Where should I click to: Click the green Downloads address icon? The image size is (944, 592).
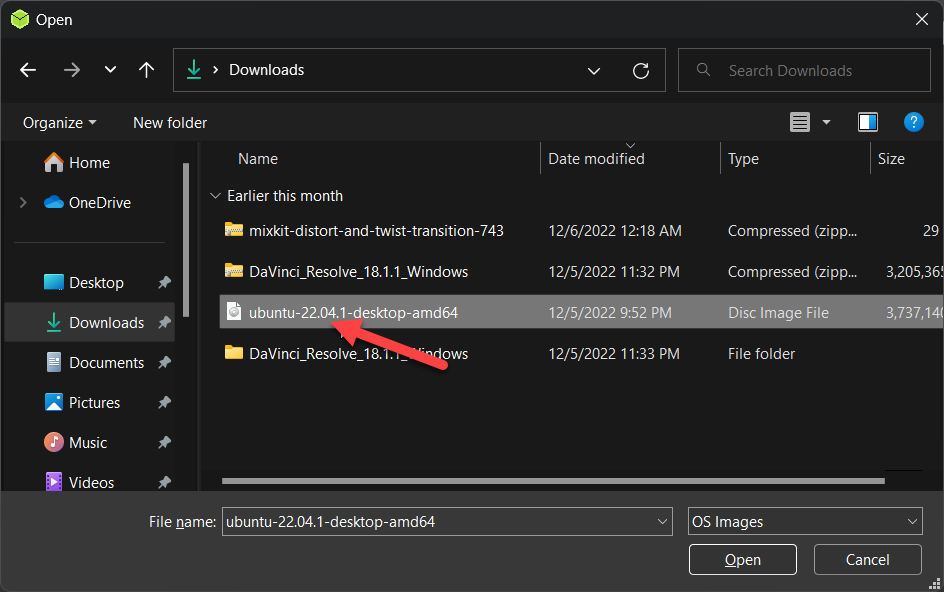click(x=194, y=70)
